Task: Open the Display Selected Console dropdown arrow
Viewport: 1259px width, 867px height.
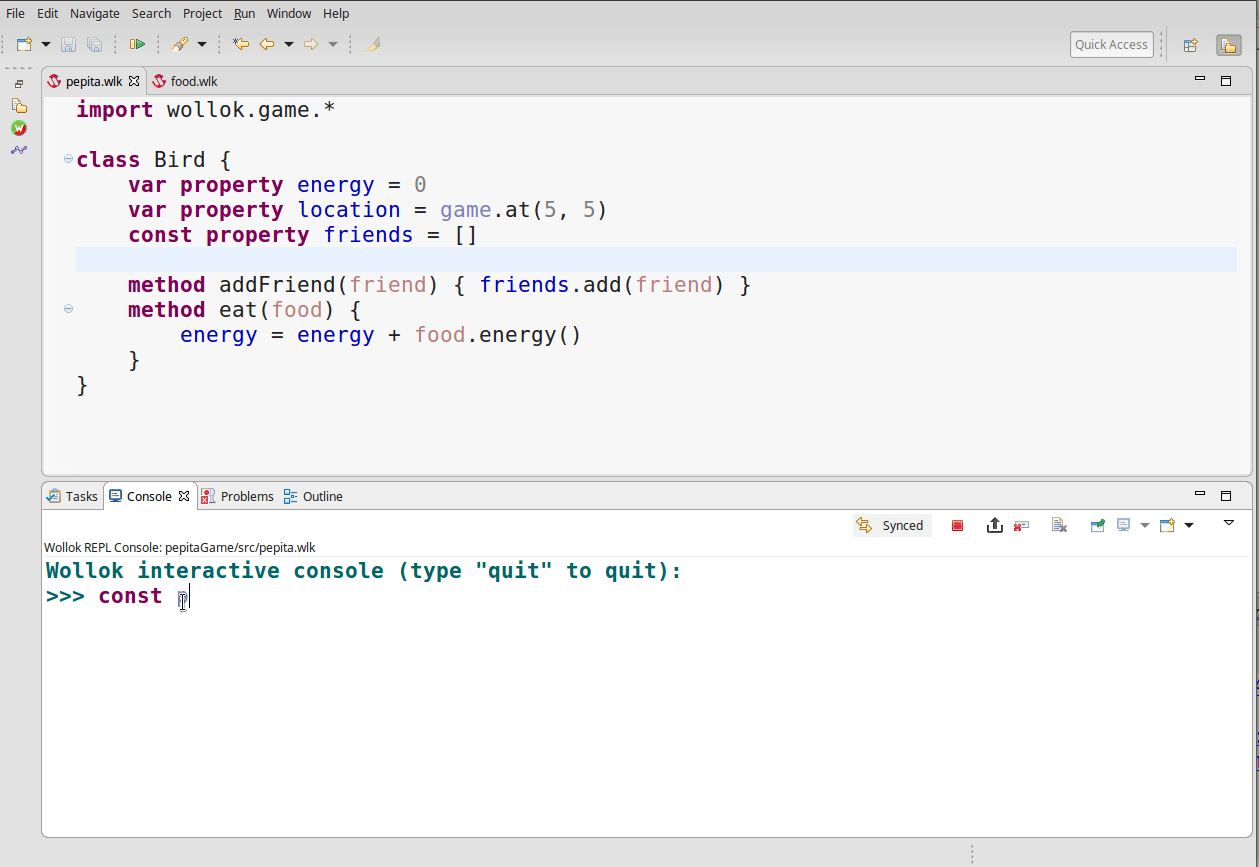Action: click(x=1145, y=525)
